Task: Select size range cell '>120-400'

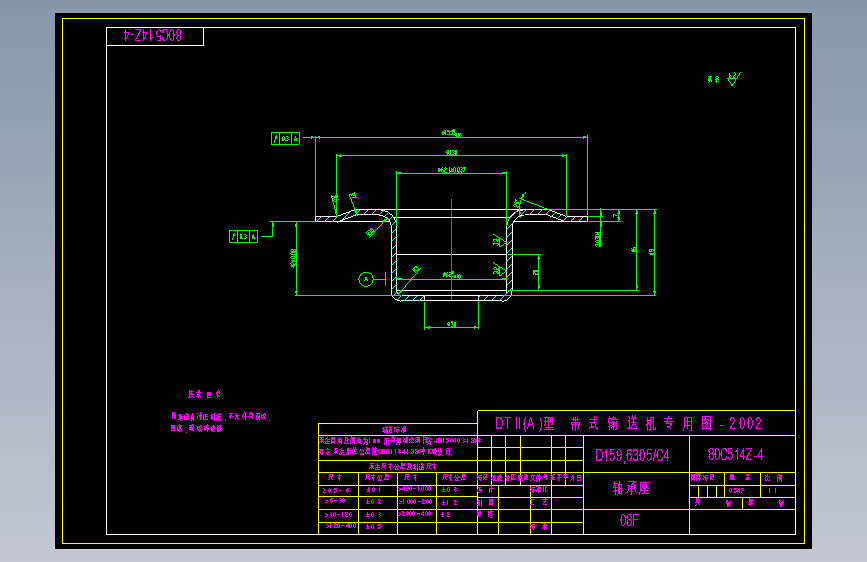Action: coord(341,526)
